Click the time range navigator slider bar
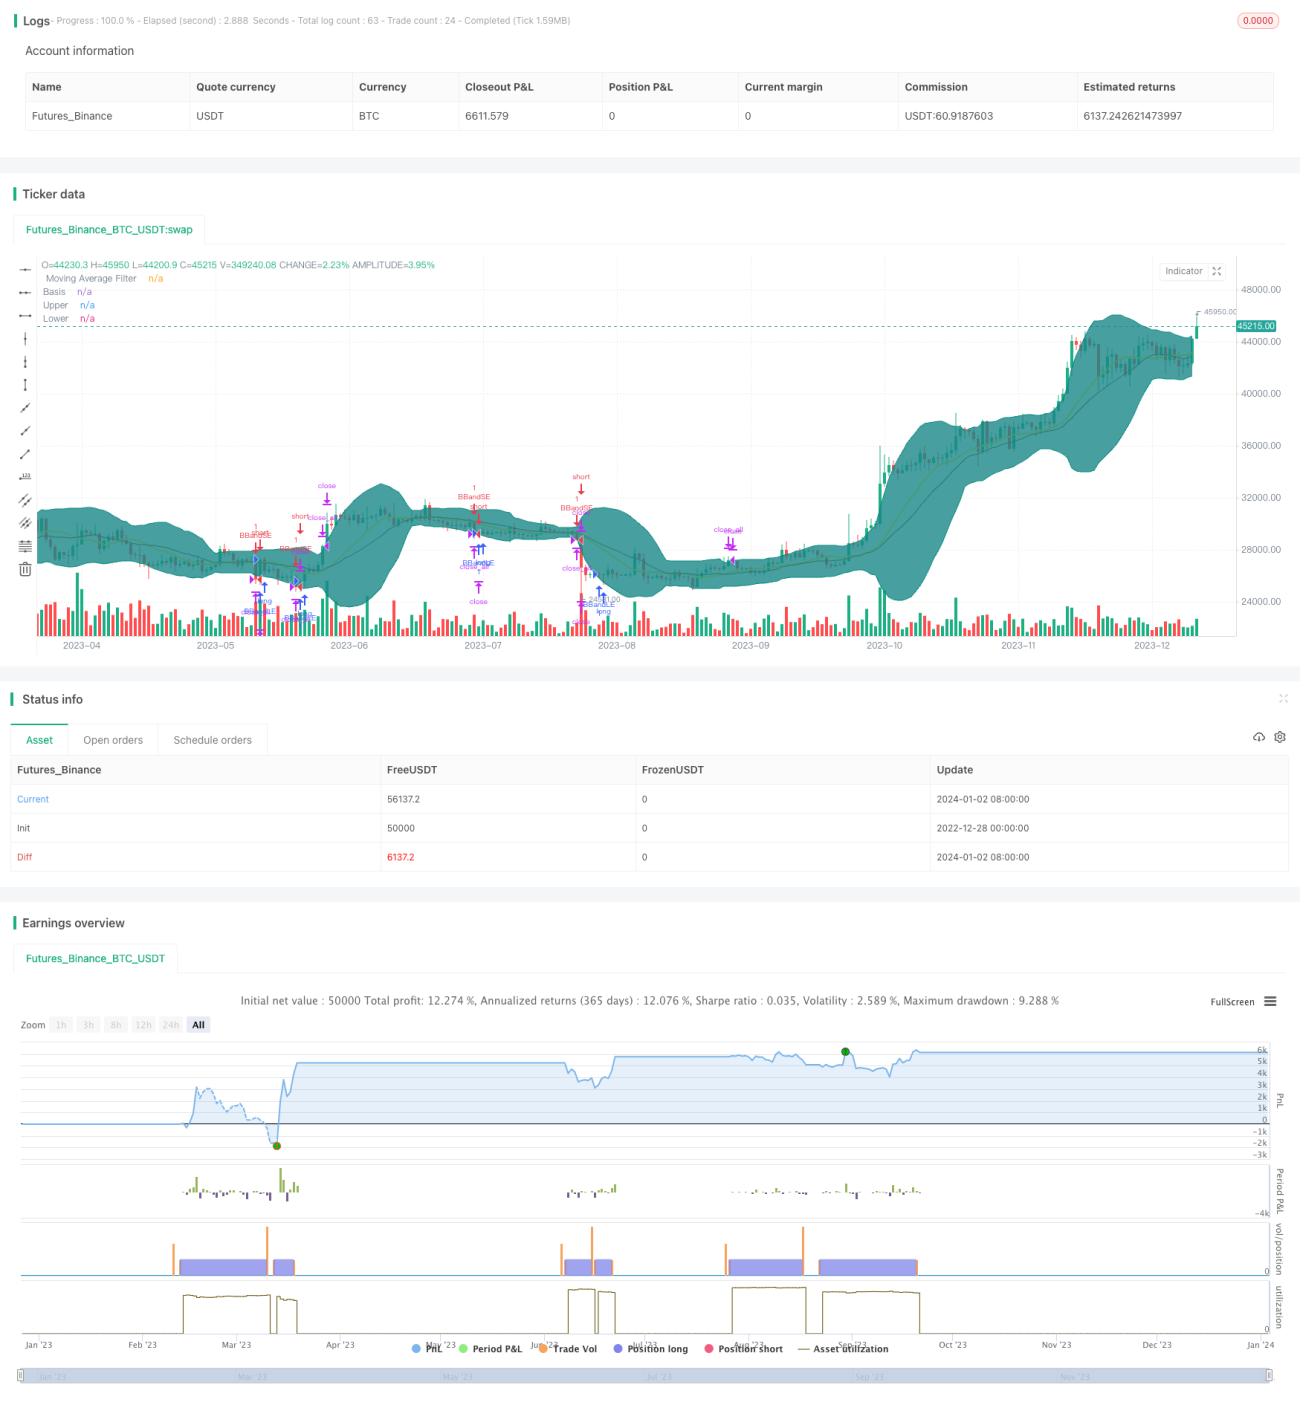1300x1405 pixels. coord(644,1376)
